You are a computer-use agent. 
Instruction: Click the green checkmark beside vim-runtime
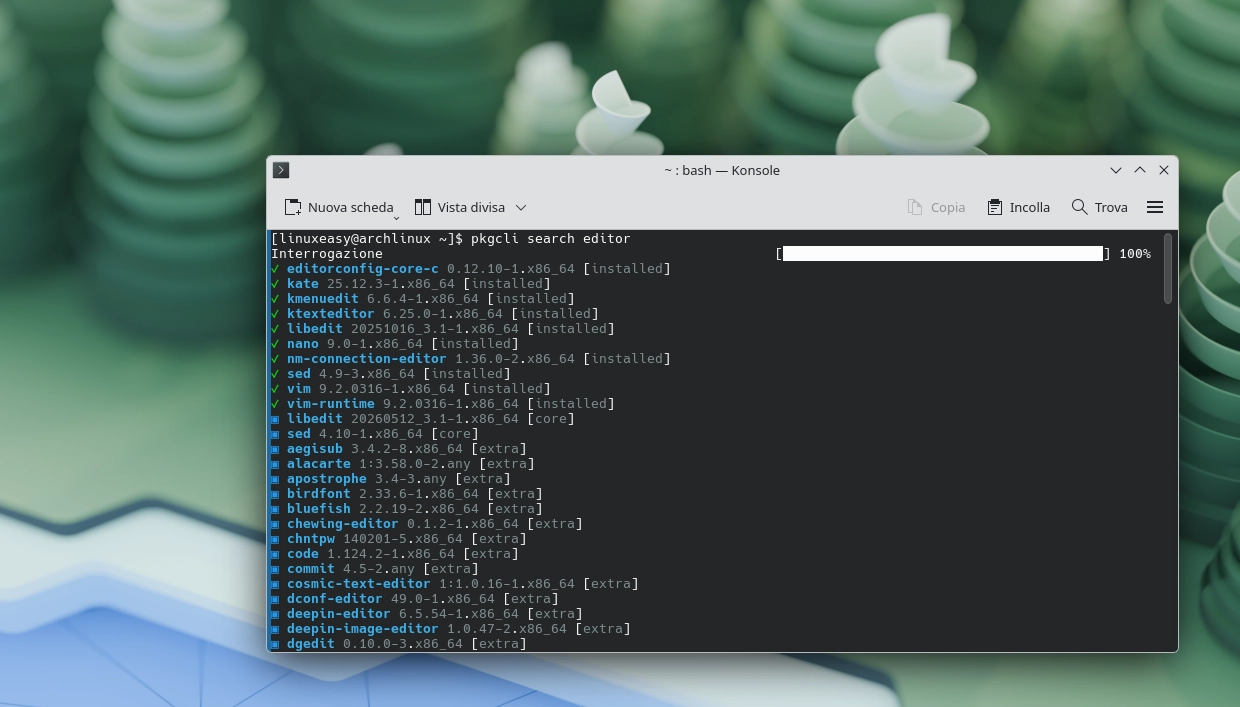click(x=275, y=404)
